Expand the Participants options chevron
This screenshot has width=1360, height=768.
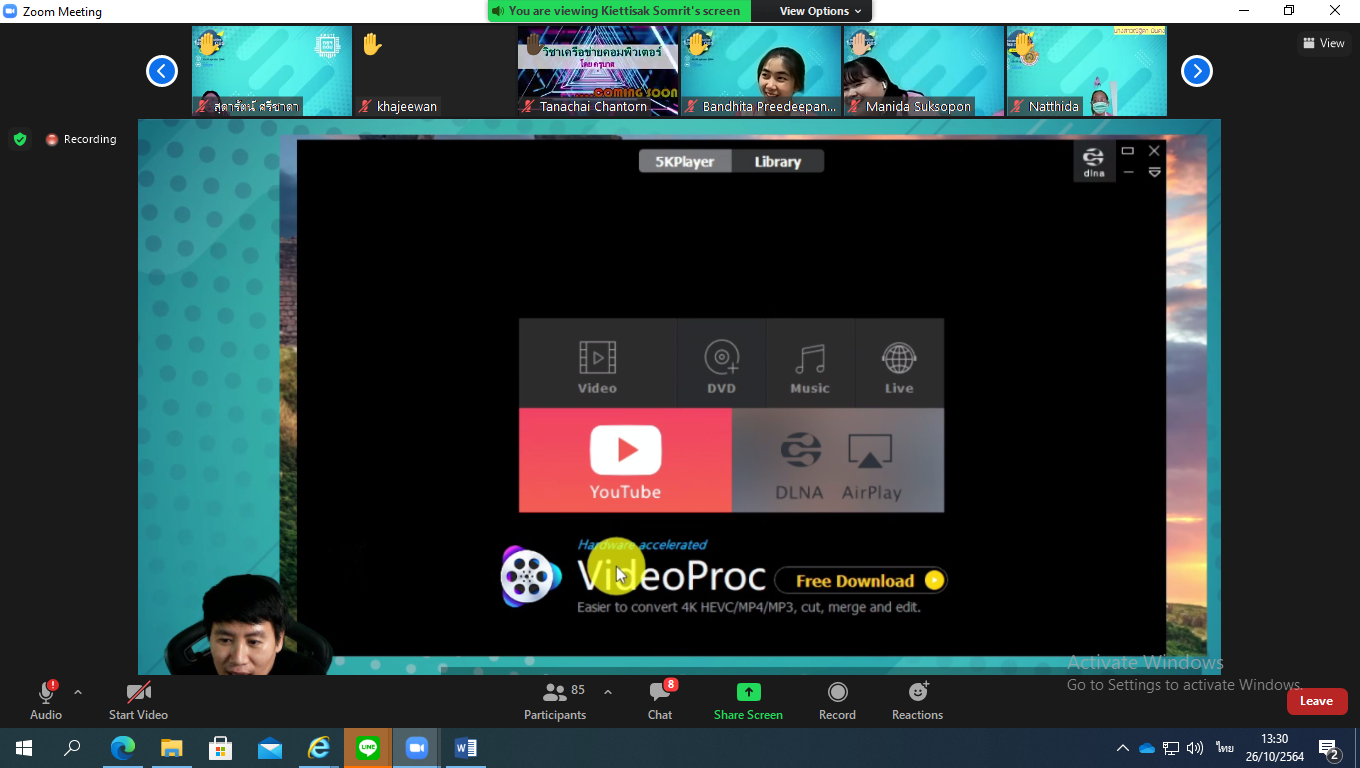pyautogui.click(x=607, y=692)
